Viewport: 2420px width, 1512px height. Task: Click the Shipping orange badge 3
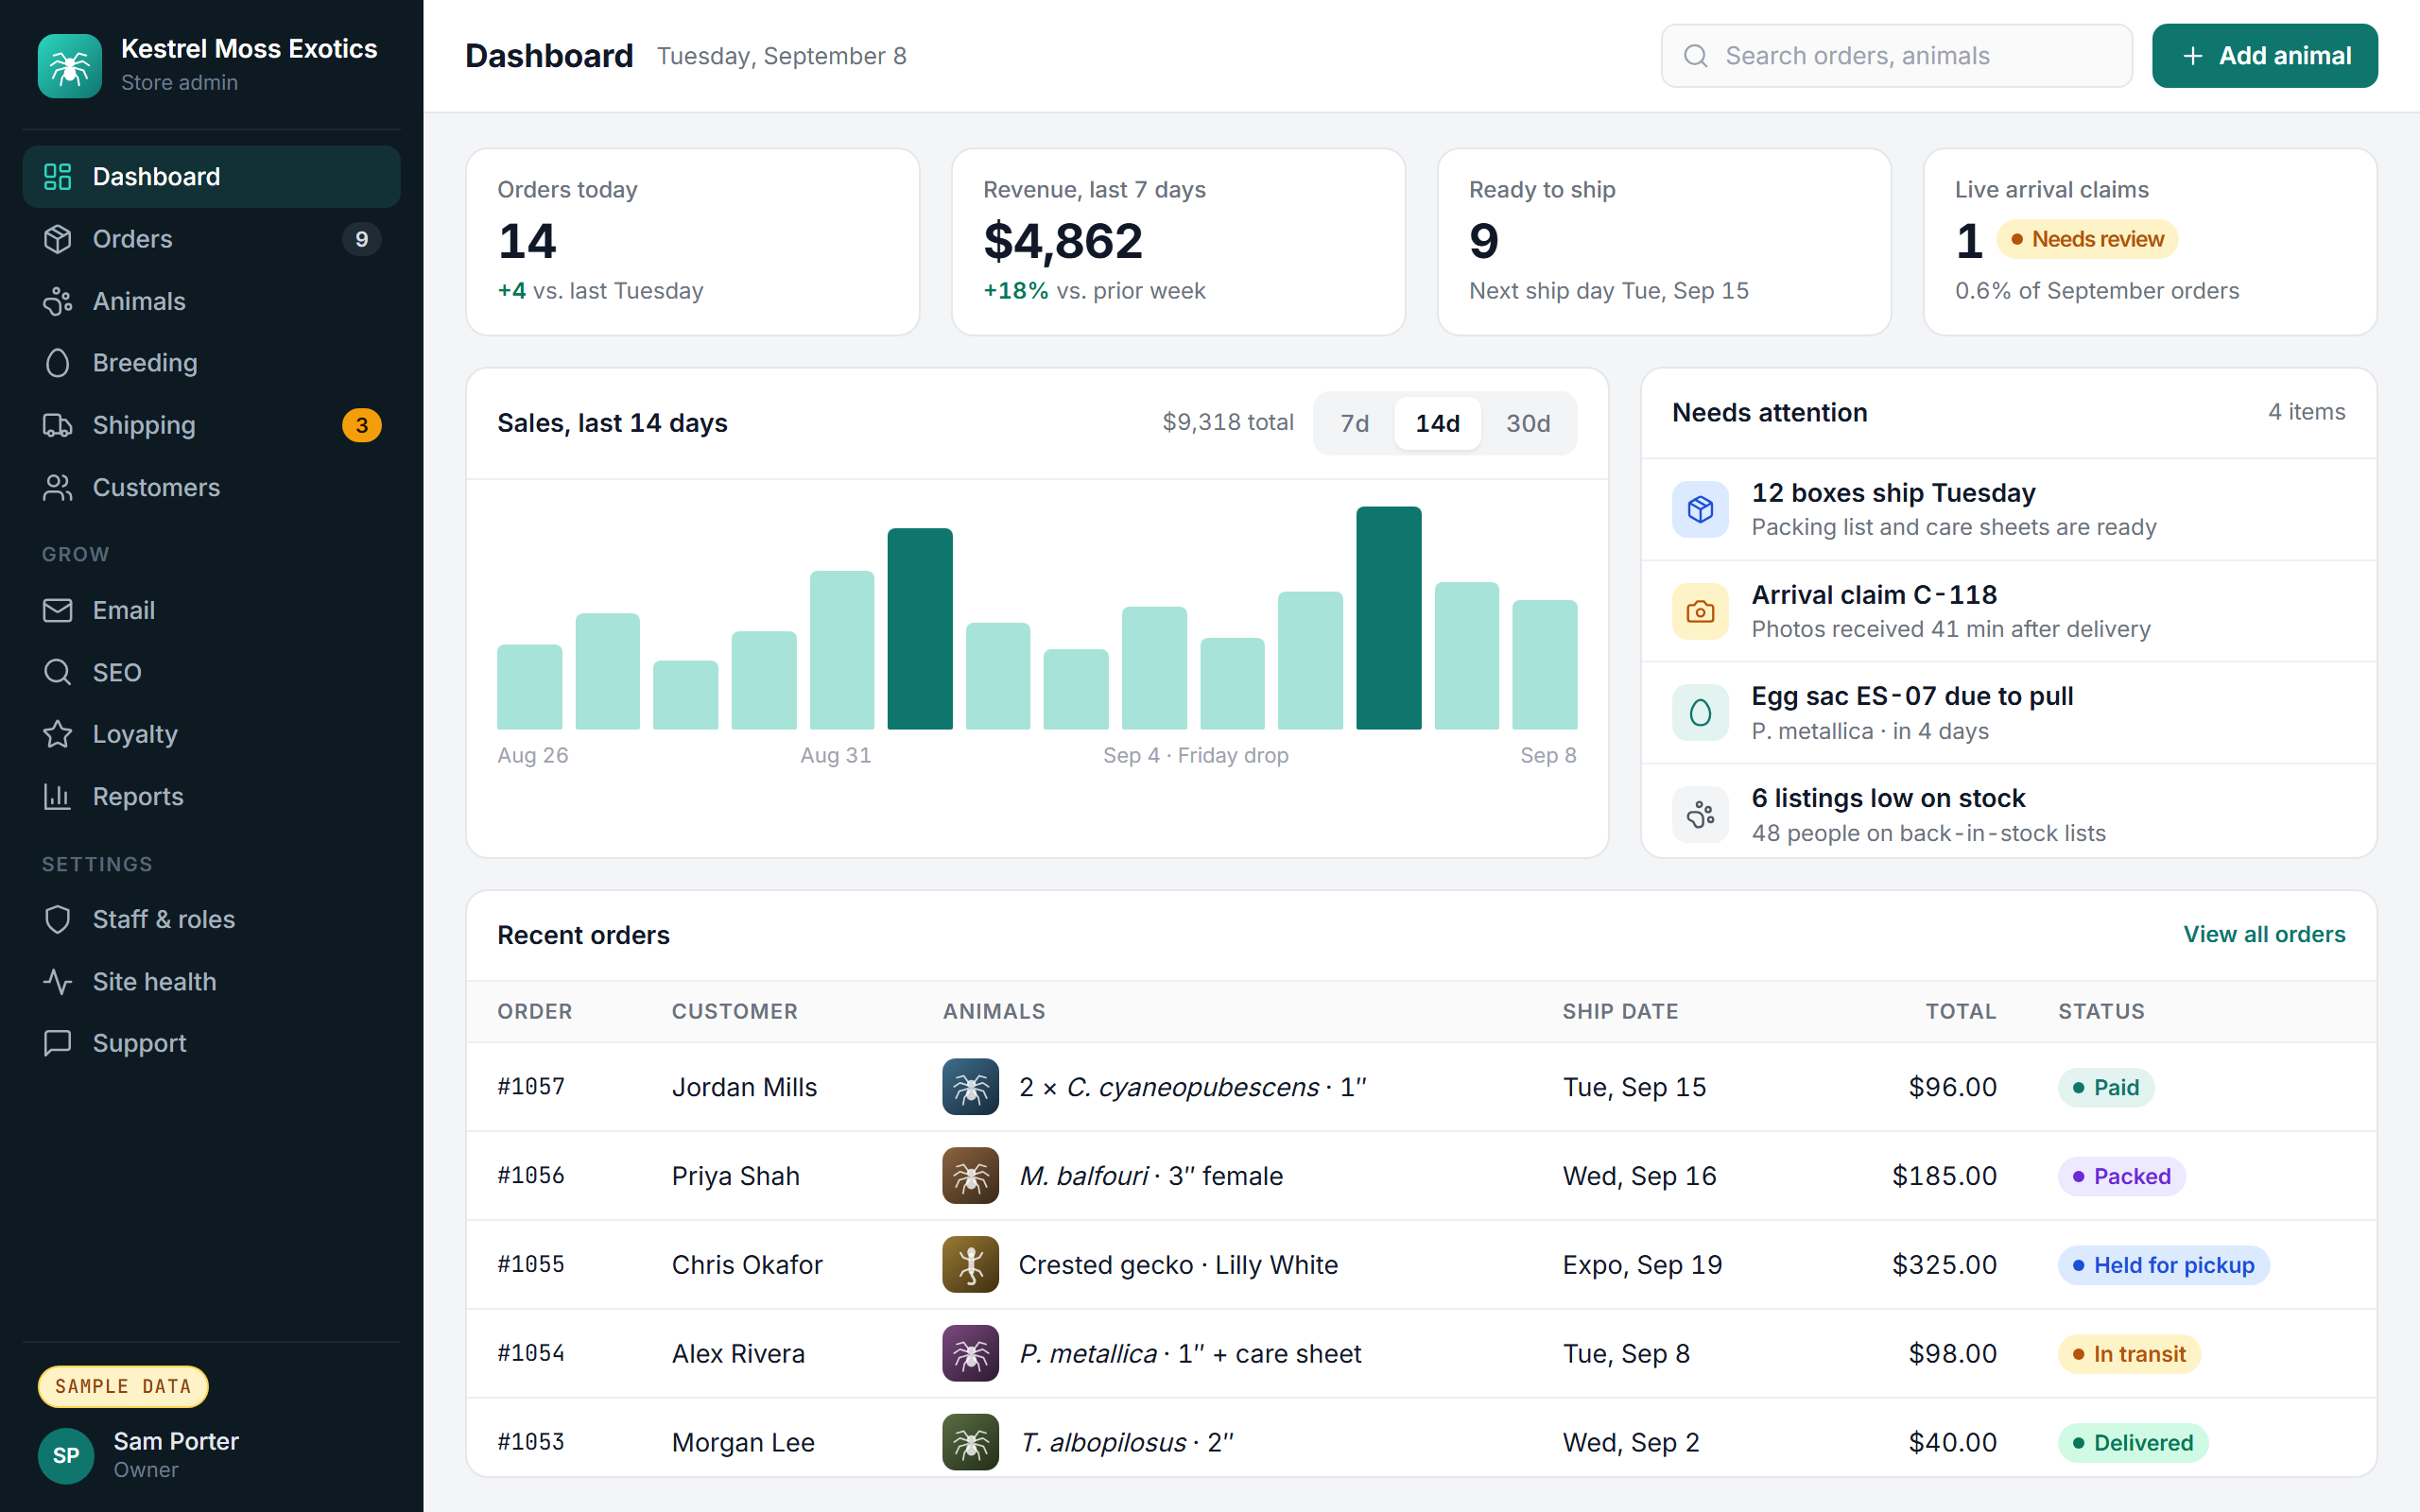pyautogui.click(x=361, y=425)
